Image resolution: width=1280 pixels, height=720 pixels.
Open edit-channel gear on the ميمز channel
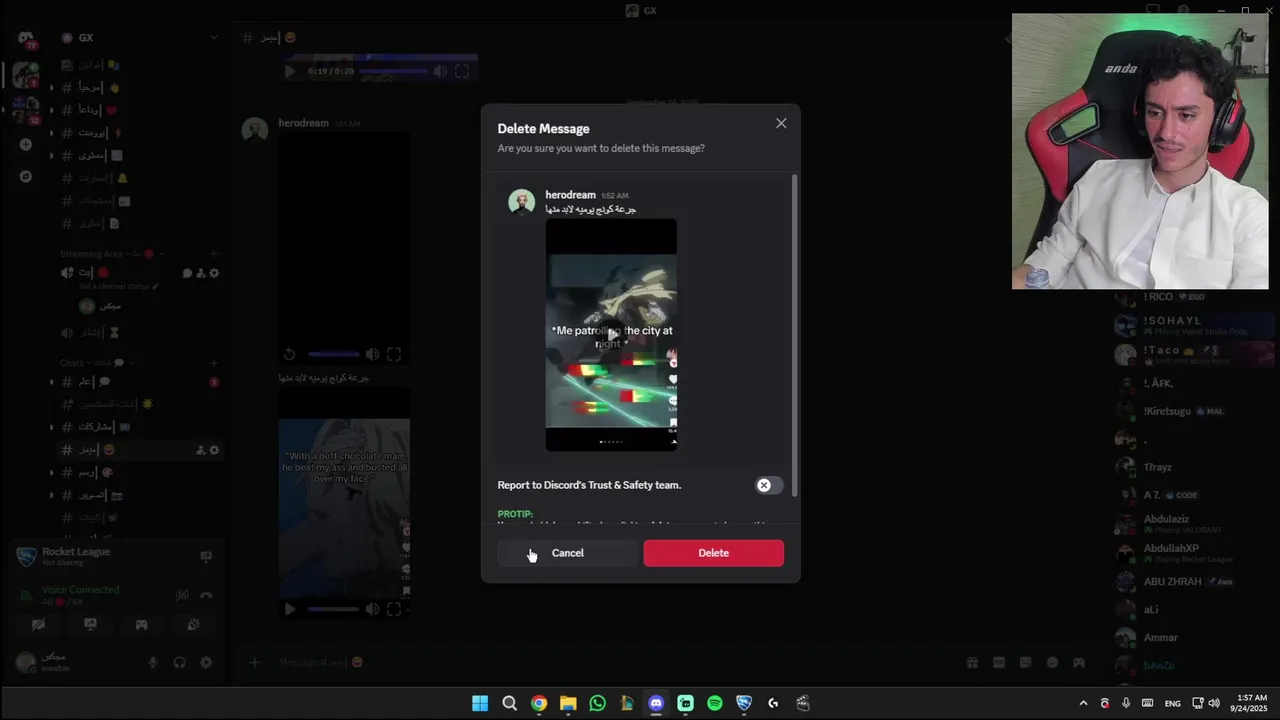(214, 450)
